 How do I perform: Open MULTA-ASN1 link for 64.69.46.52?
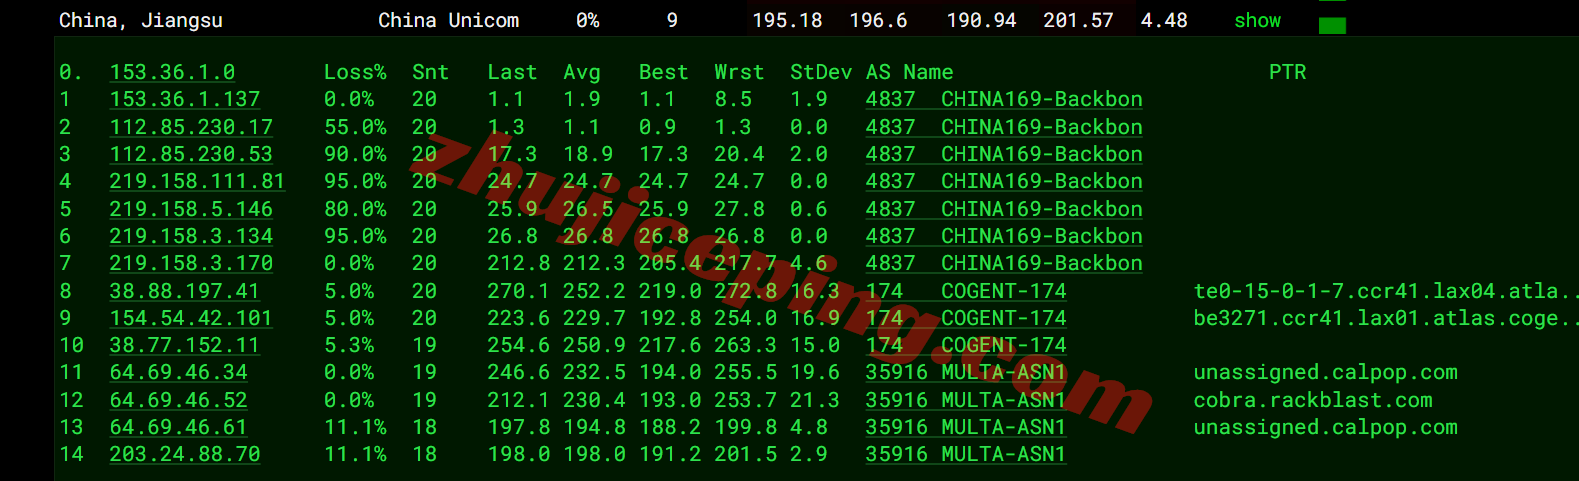[x=966, y=400]
